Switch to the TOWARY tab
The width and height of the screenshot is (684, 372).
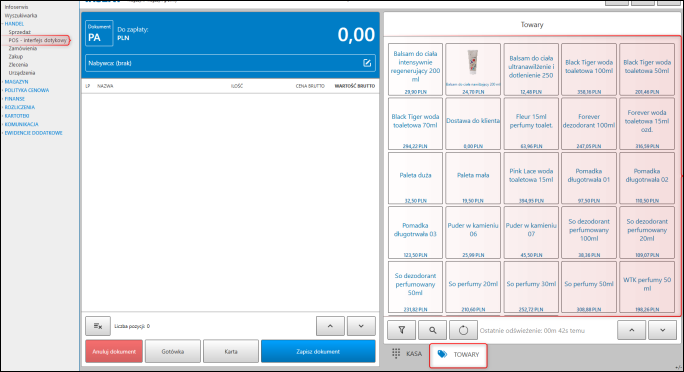tap(458, 355)
